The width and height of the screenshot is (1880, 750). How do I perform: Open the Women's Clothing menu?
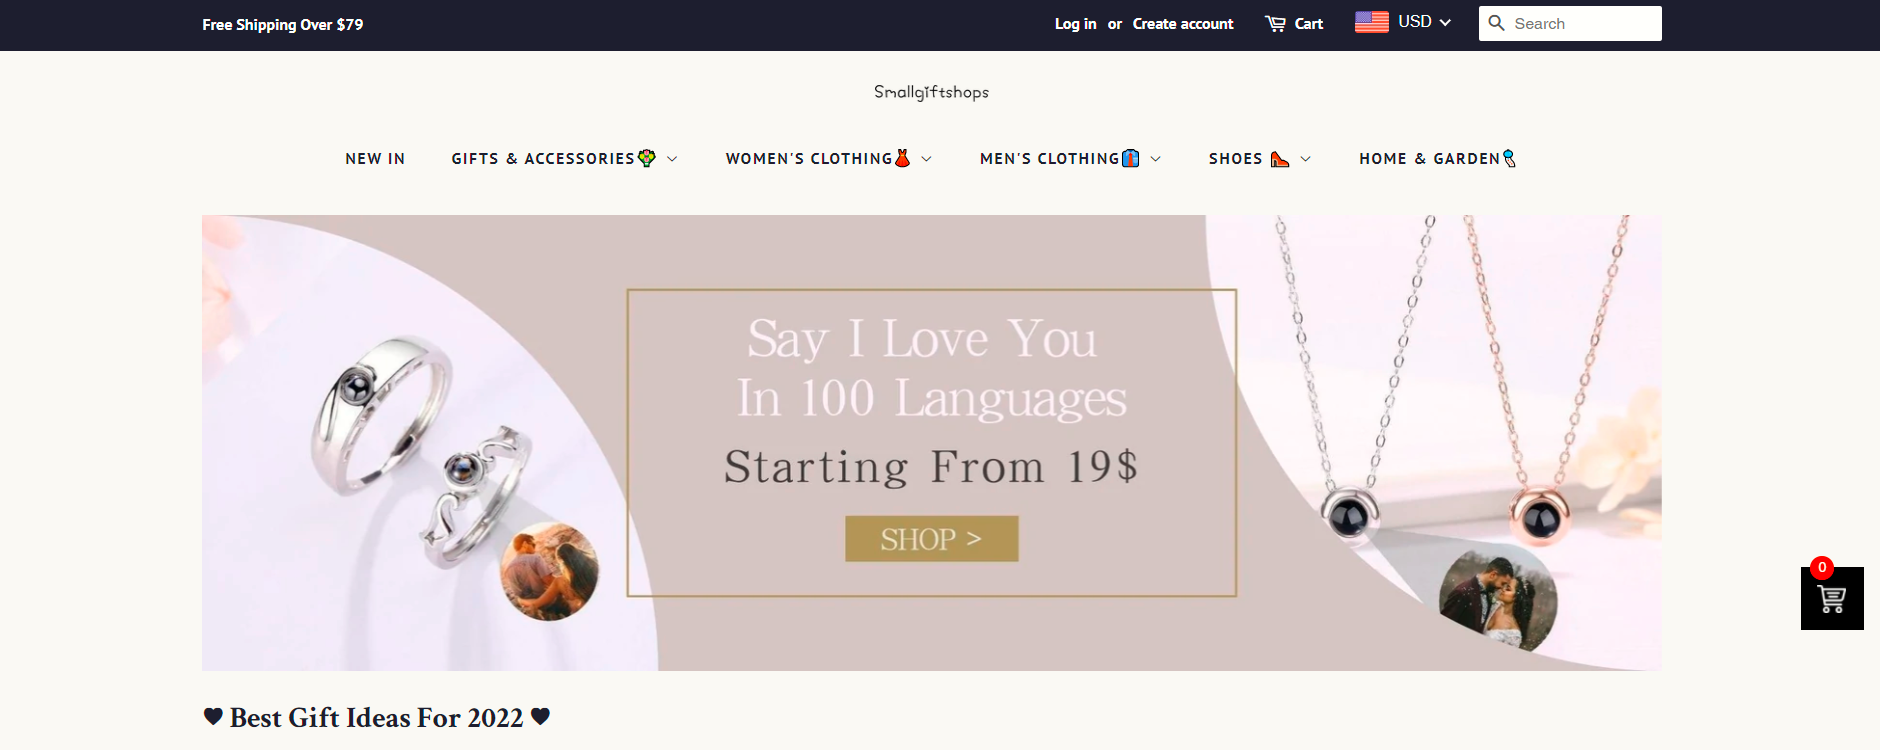coord(818,159)
